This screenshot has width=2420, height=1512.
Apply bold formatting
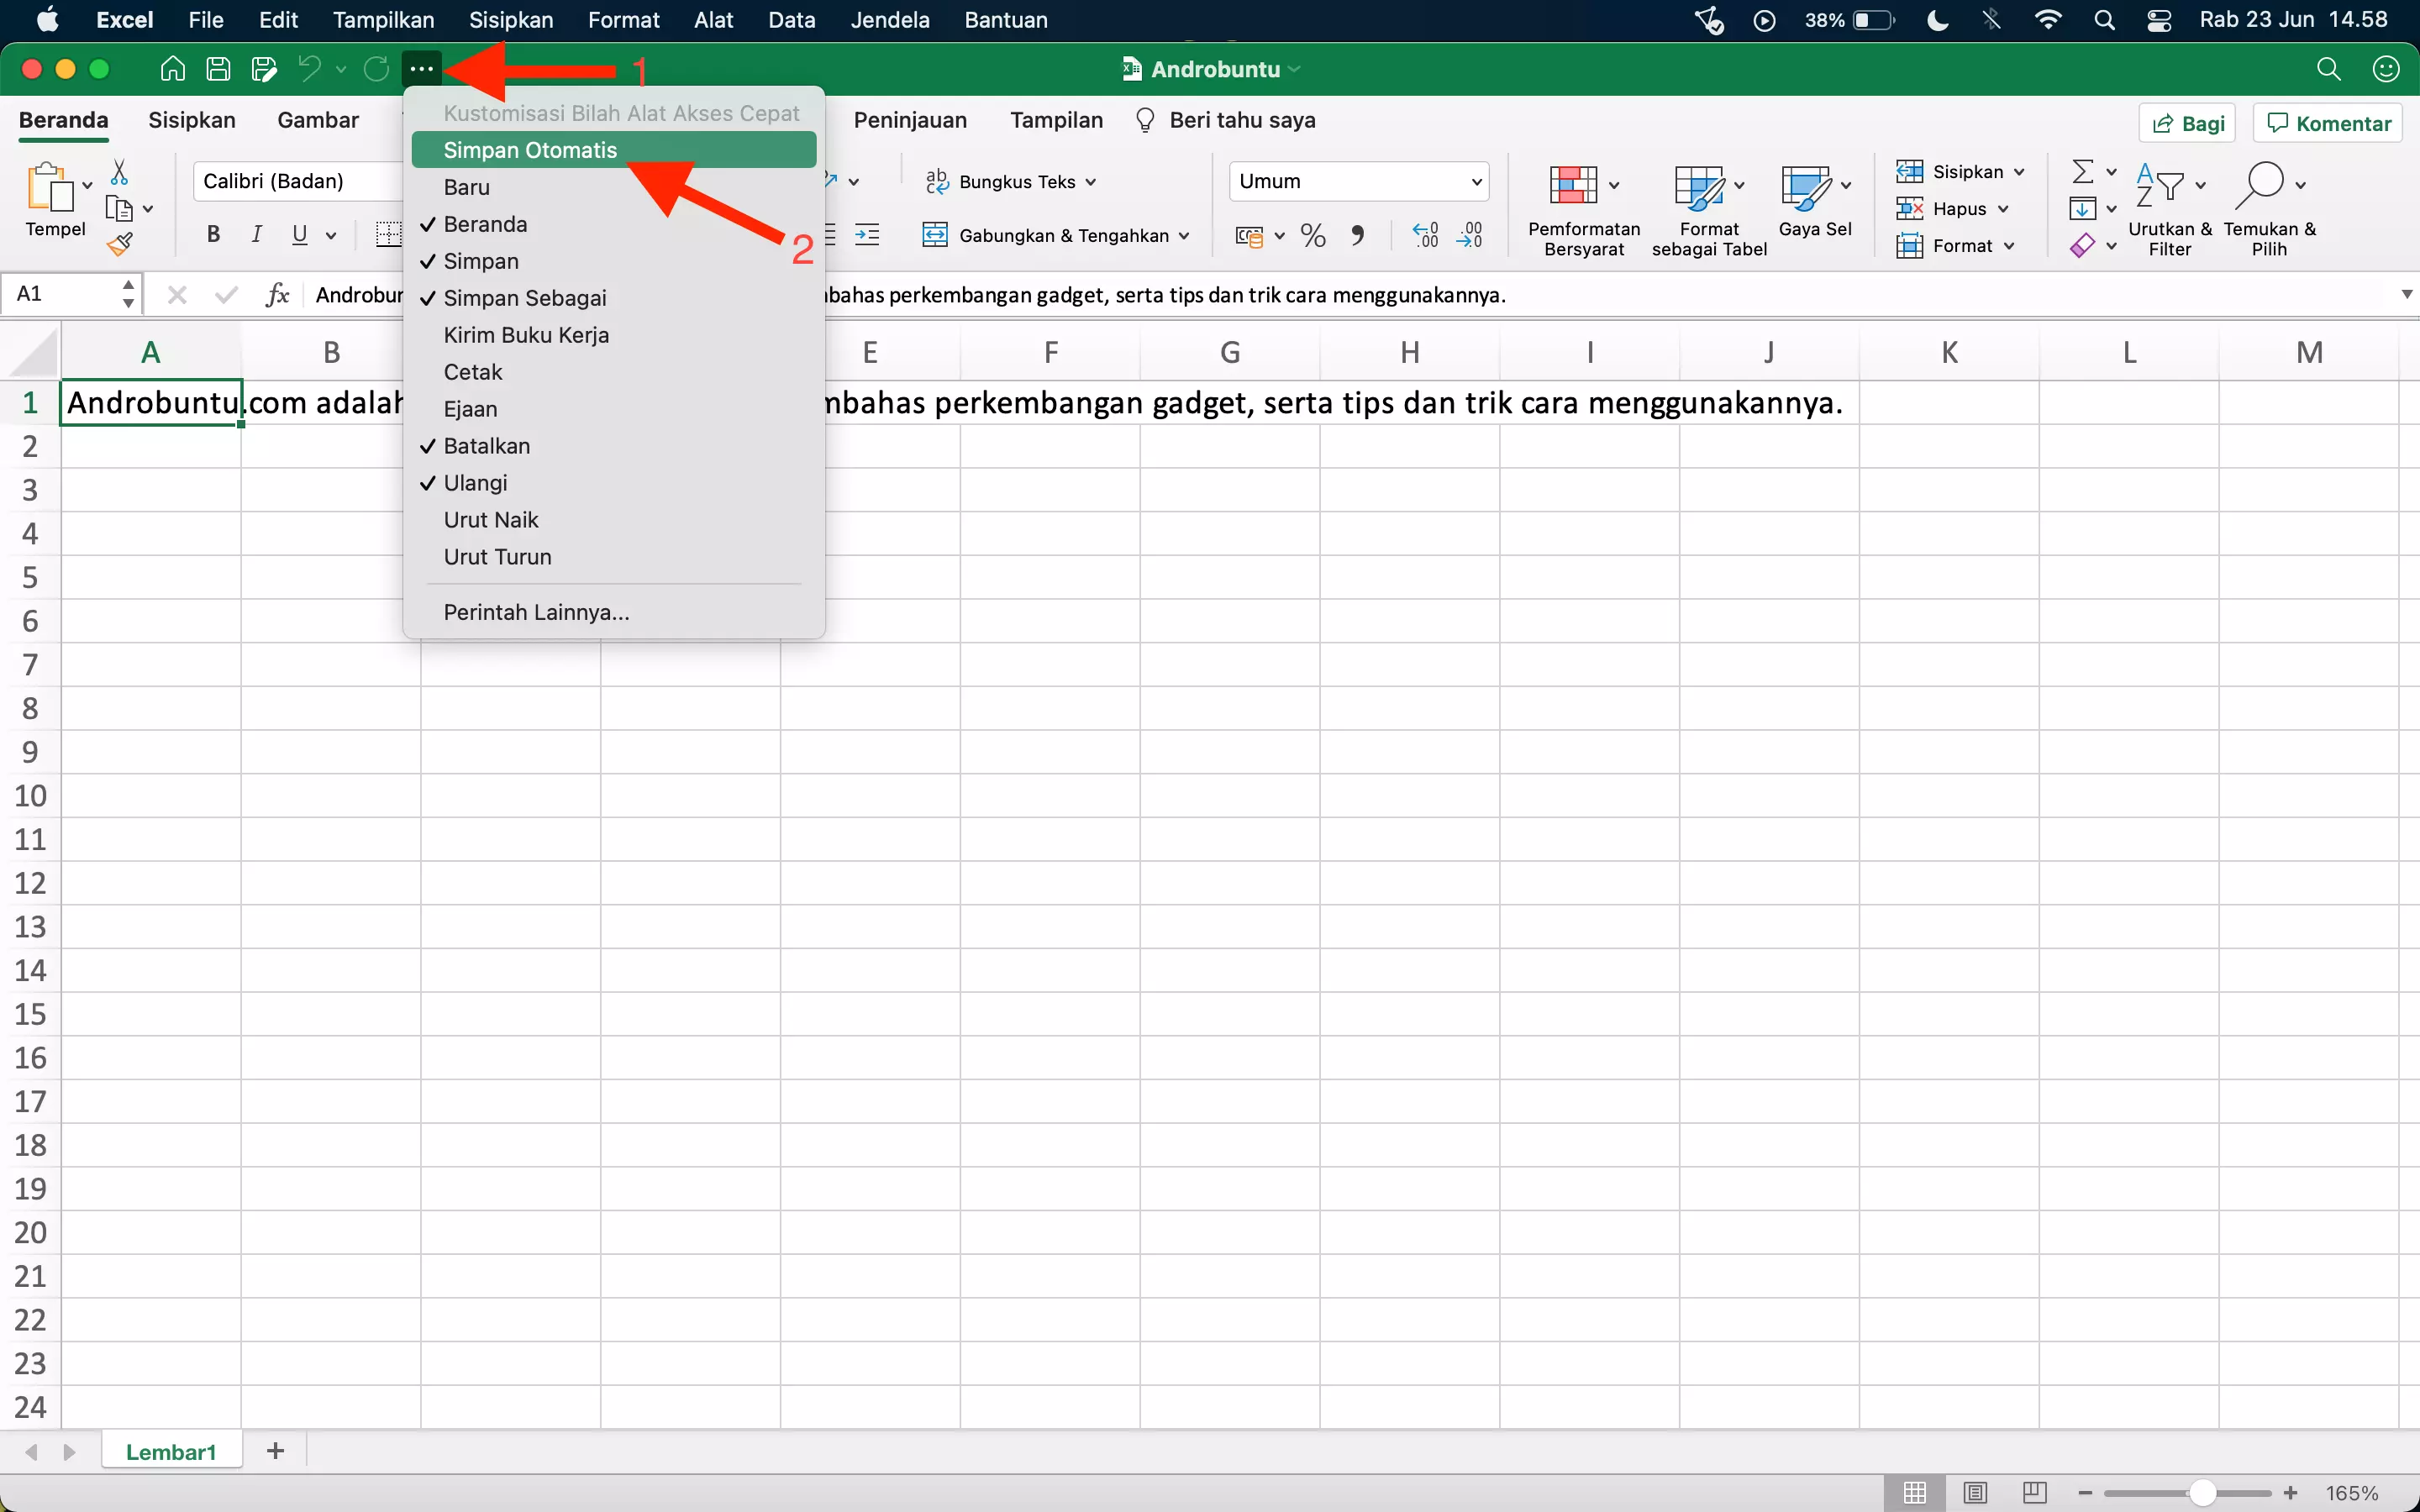pos(212,234)
